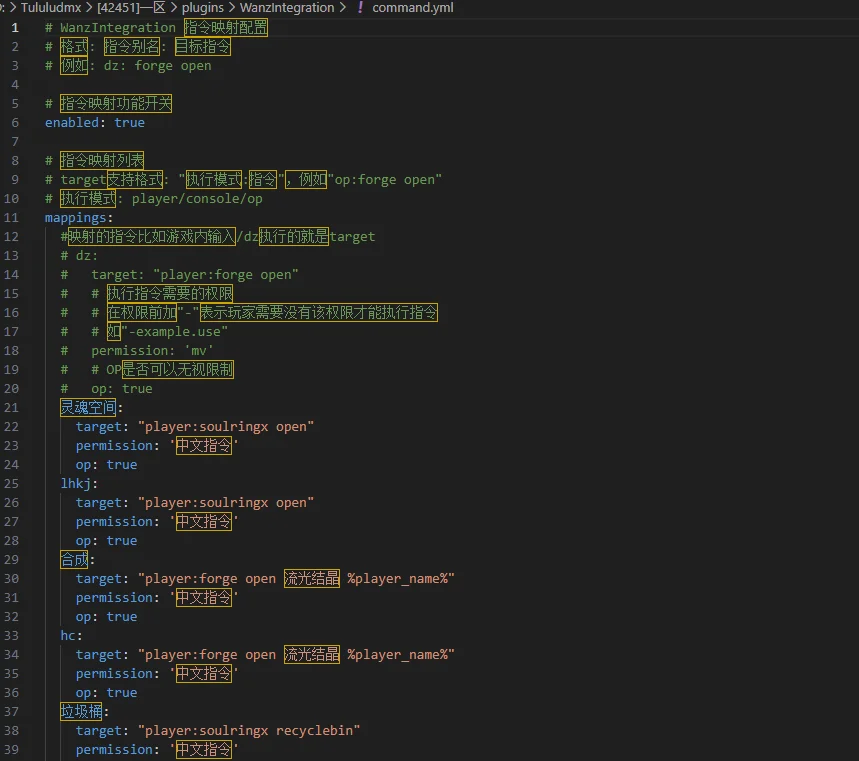Click the '指令映射功能开关' comment on line 5
Image resolution: width=859 pixels, height=761 pixels.
click(x=116, y=104)
